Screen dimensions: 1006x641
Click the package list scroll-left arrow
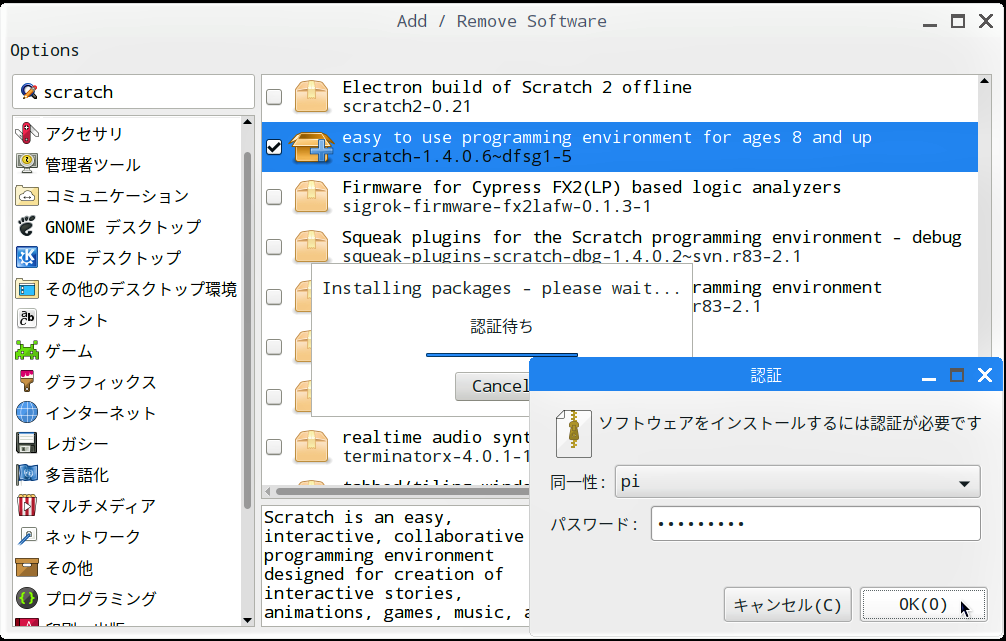point(268,491)
